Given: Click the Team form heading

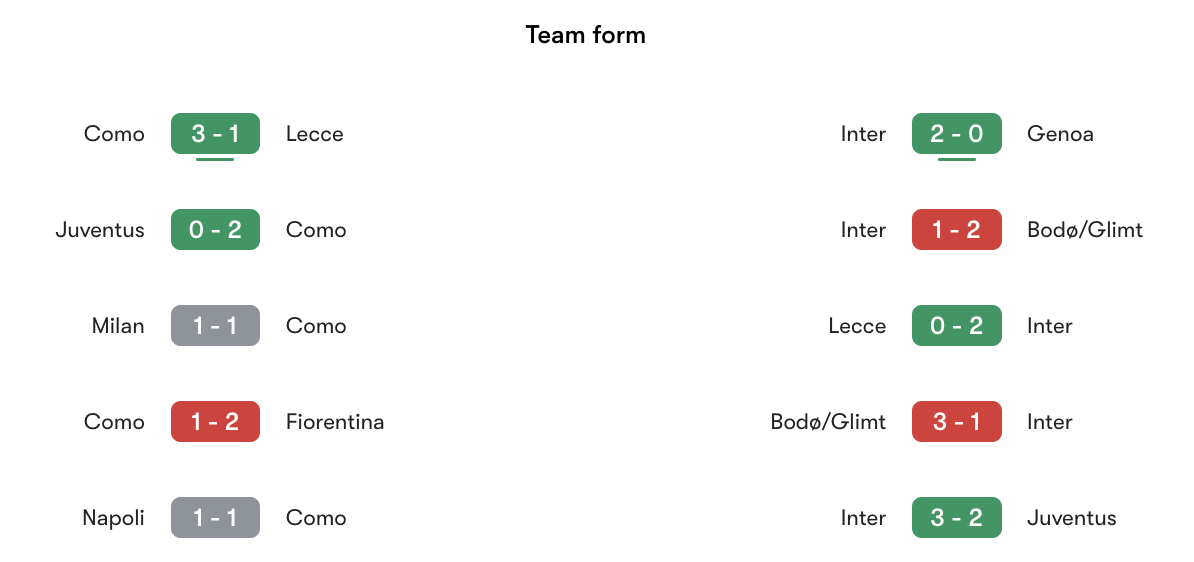Looking at the screenshot, I should (586, 35).
